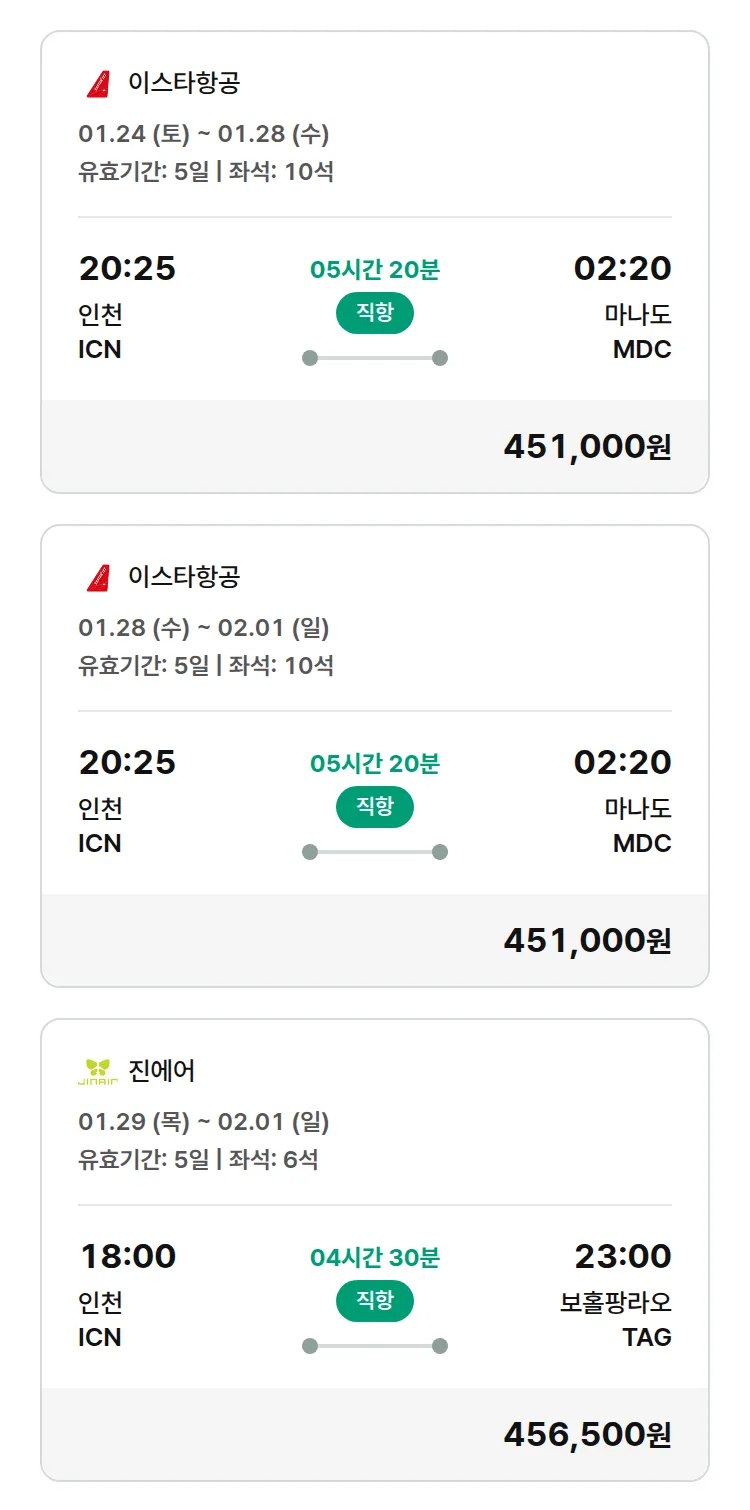Click the Jin Air butterfly logo
The width and height of the screenshot is (750, 1510).
pyautogui.click(x=98, y=1072)
